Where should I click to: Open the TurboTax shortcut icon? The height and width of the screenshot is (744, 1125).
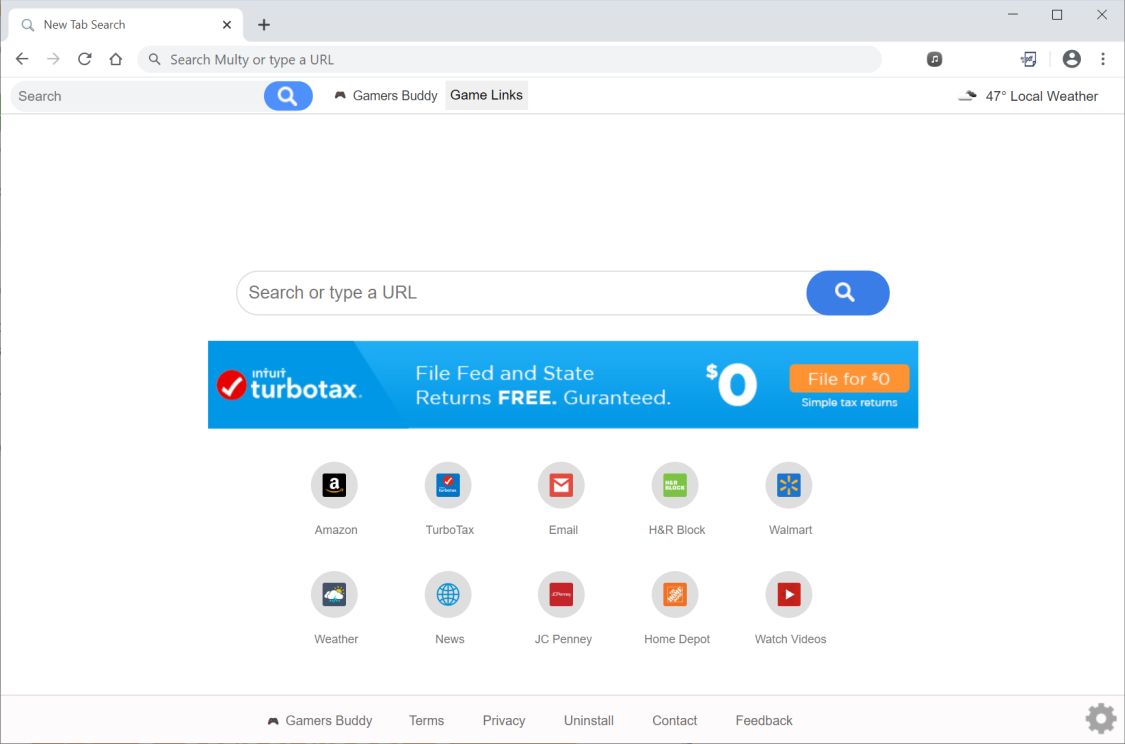(448, 484)
